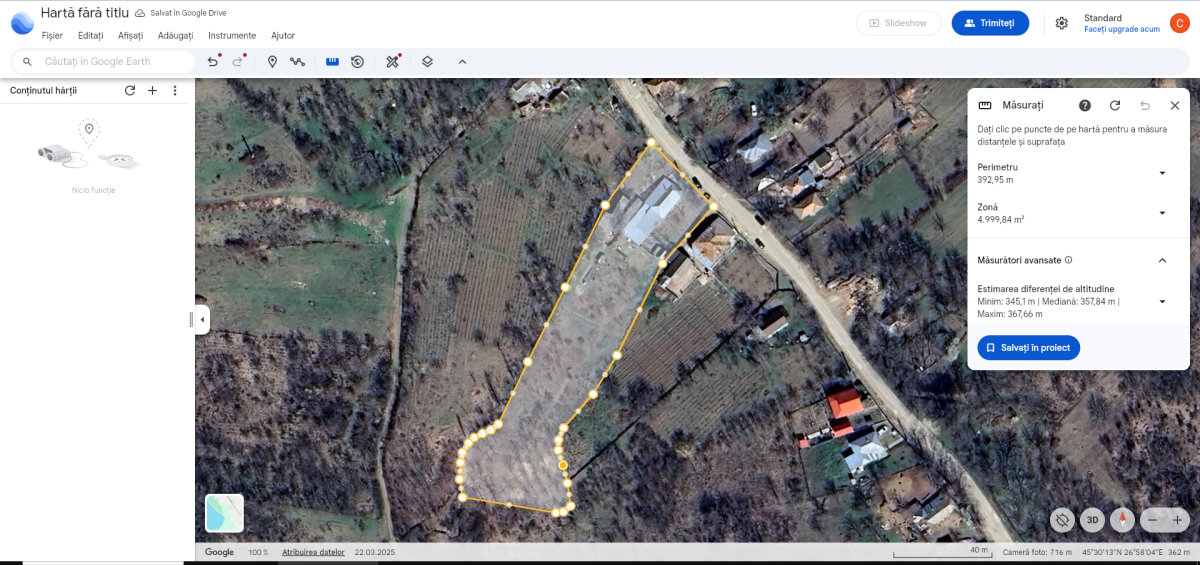Zoom in with the plus button
This screenshot has width=1200, height=565.
[x=1178, y=520]
